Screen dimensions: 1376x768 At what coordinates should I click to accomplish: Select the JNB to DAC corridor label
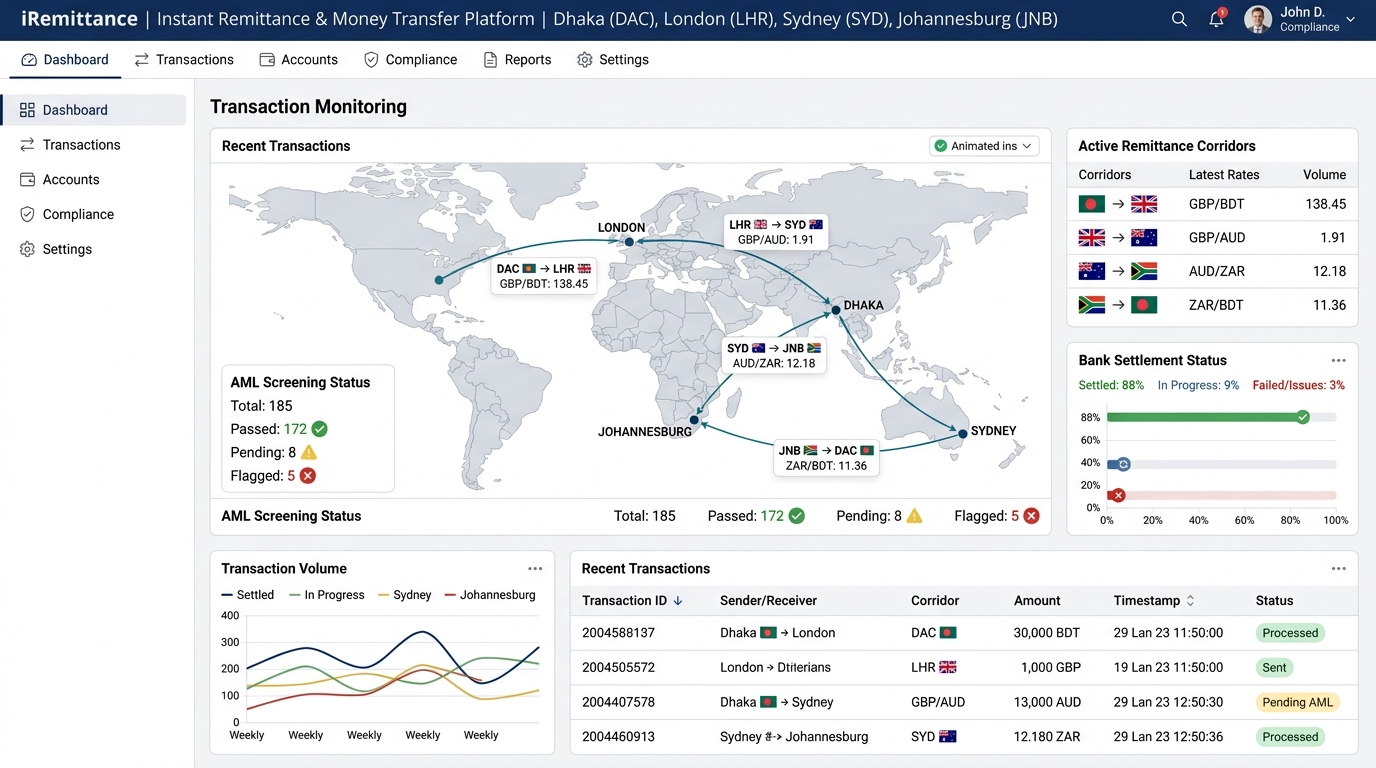(x=825, y=458)
